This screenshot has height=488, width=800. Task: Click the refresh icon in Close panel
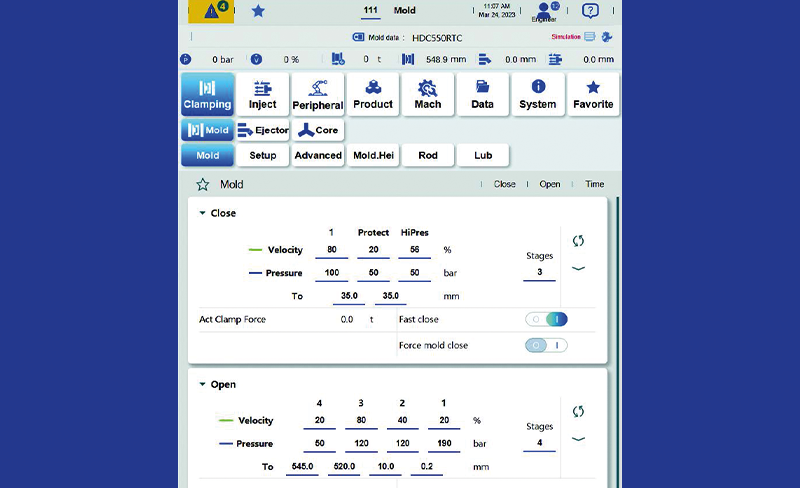[578, 241]
